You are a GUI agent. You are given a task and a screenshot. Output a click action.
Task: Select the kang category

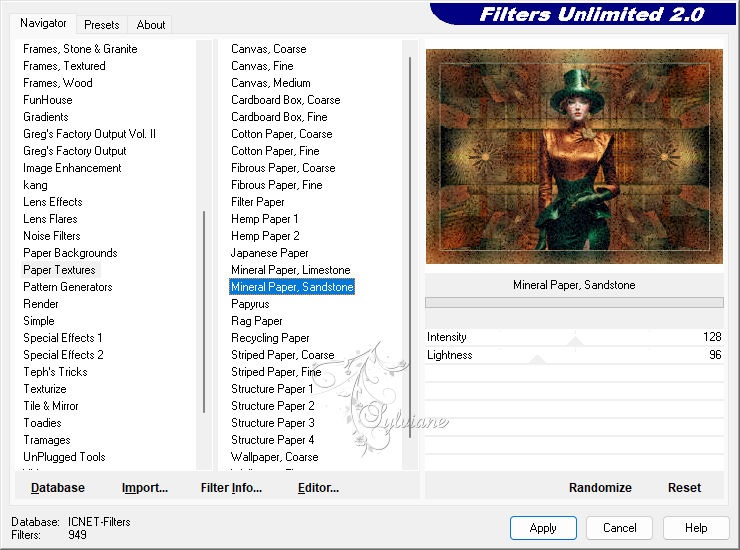pos(35,185)
